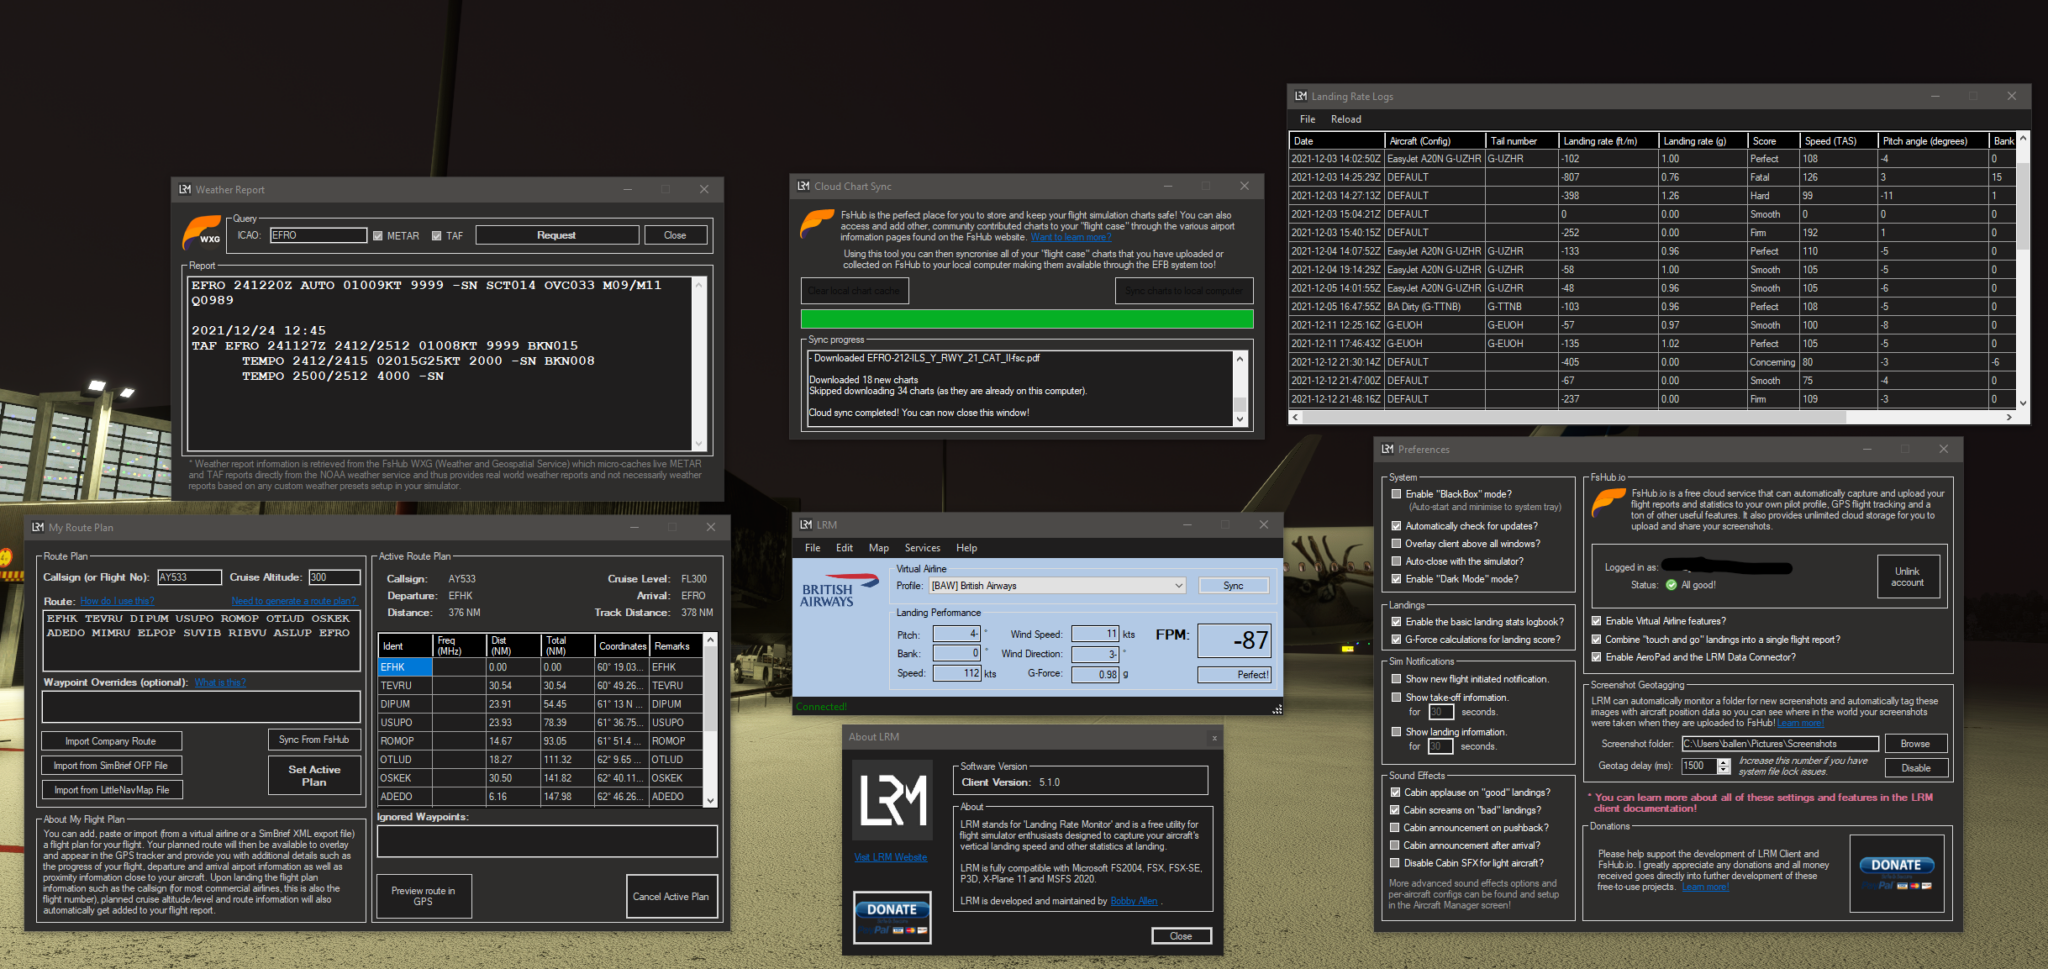Click the WXG logo in Weather Report
This screenshot has height=969, width=2048.
tap(202, 233)
